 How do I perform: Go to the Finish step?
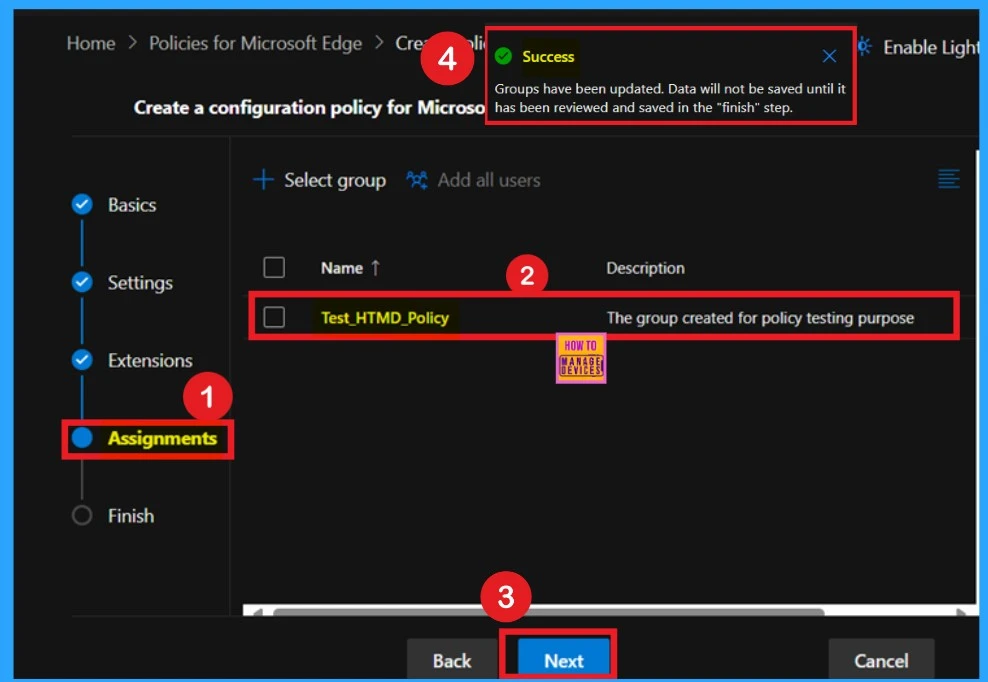click(130, 516)
